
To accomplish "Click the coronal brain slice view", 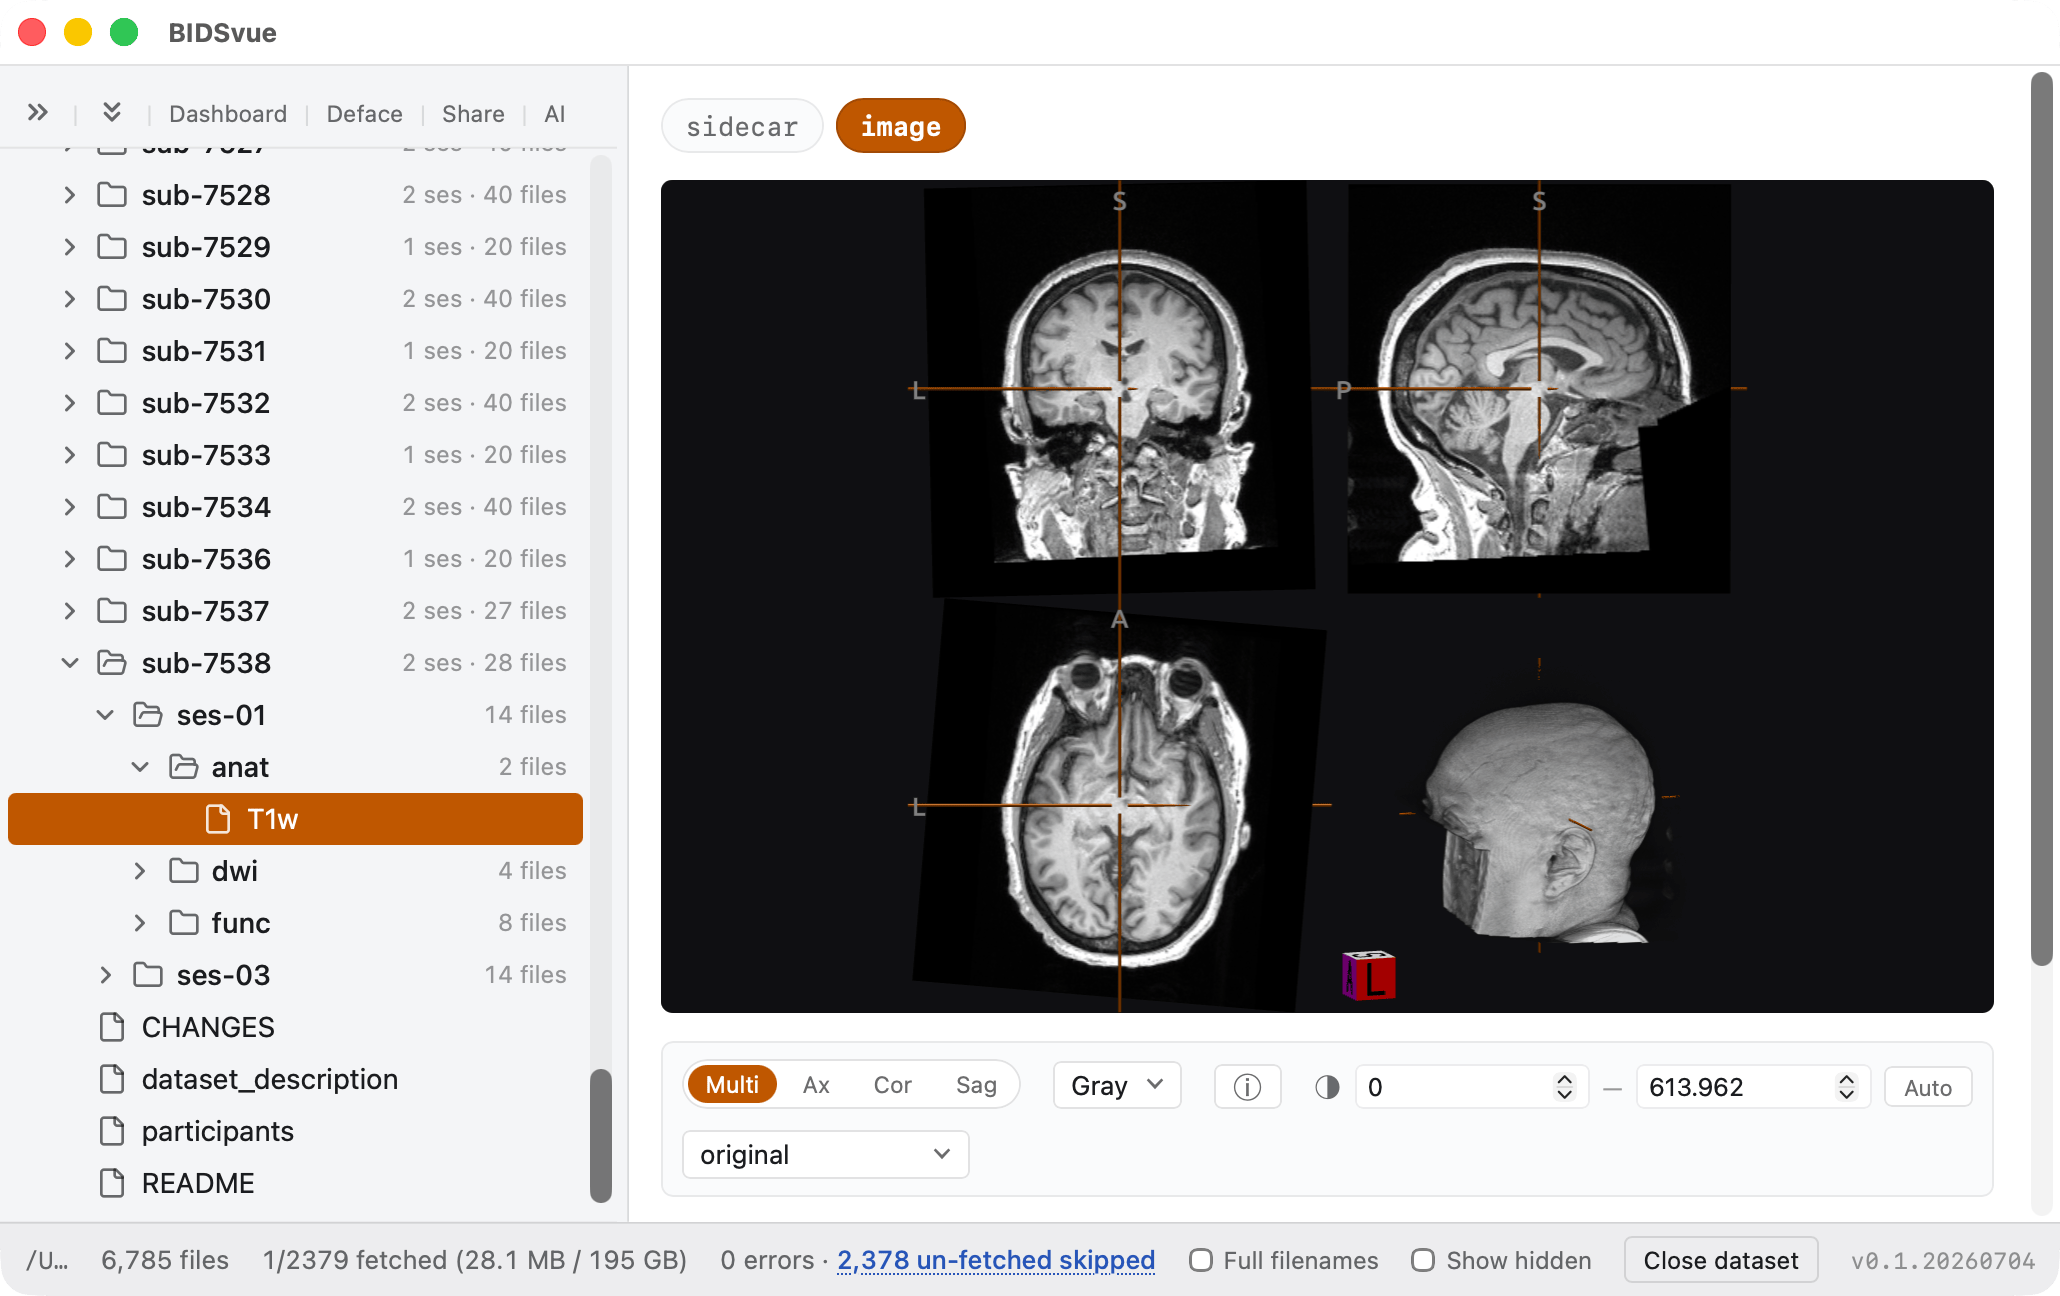I will [1118, 390].
